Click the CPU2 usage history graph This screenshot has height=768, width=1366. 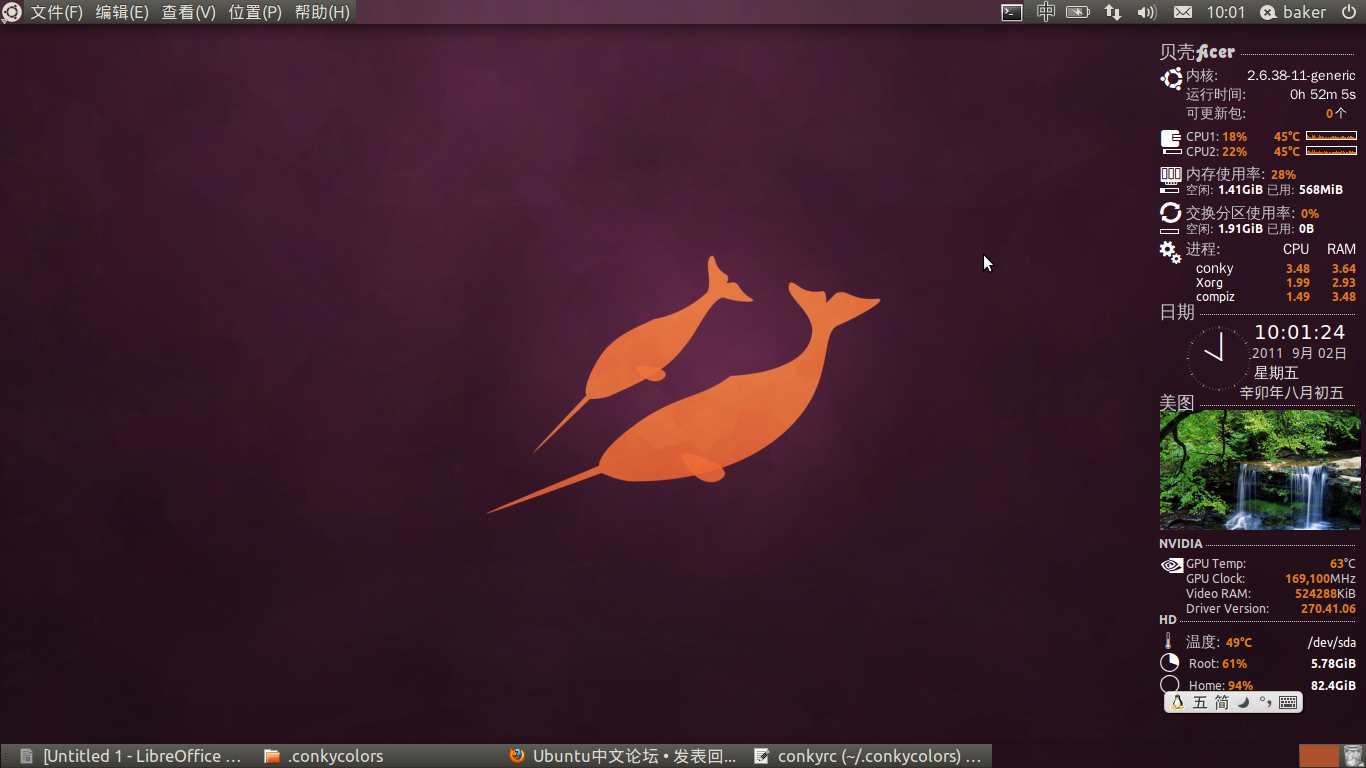coord(1332,151)
